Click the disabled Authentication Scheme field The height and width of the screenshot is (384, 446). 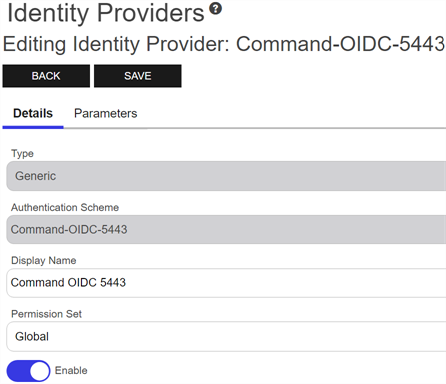pyautogui.click(x=226, y=229)
